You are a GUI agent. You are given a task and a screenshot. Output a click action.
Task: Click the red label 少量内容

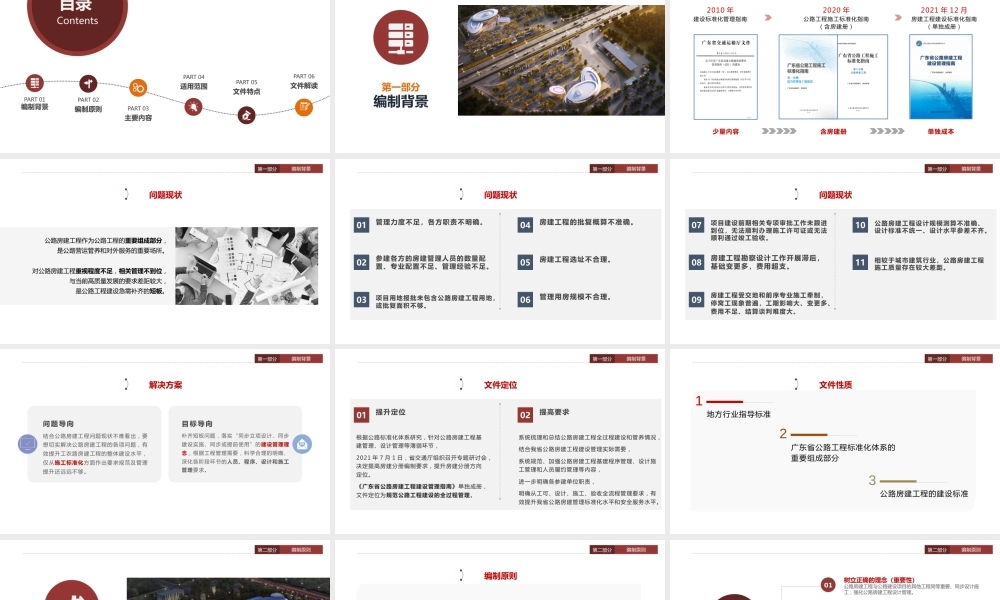coord(726,131)
